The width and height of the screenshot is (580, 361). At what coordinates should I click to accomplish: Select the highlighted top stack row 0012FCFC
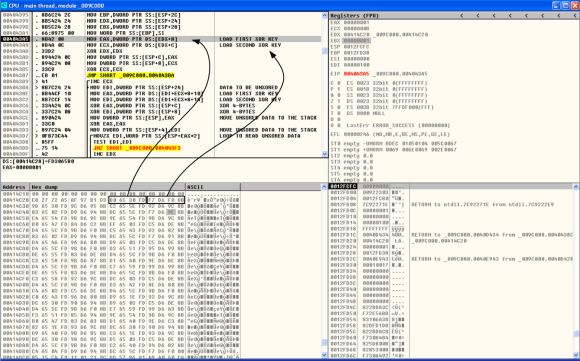pos(451,186)
